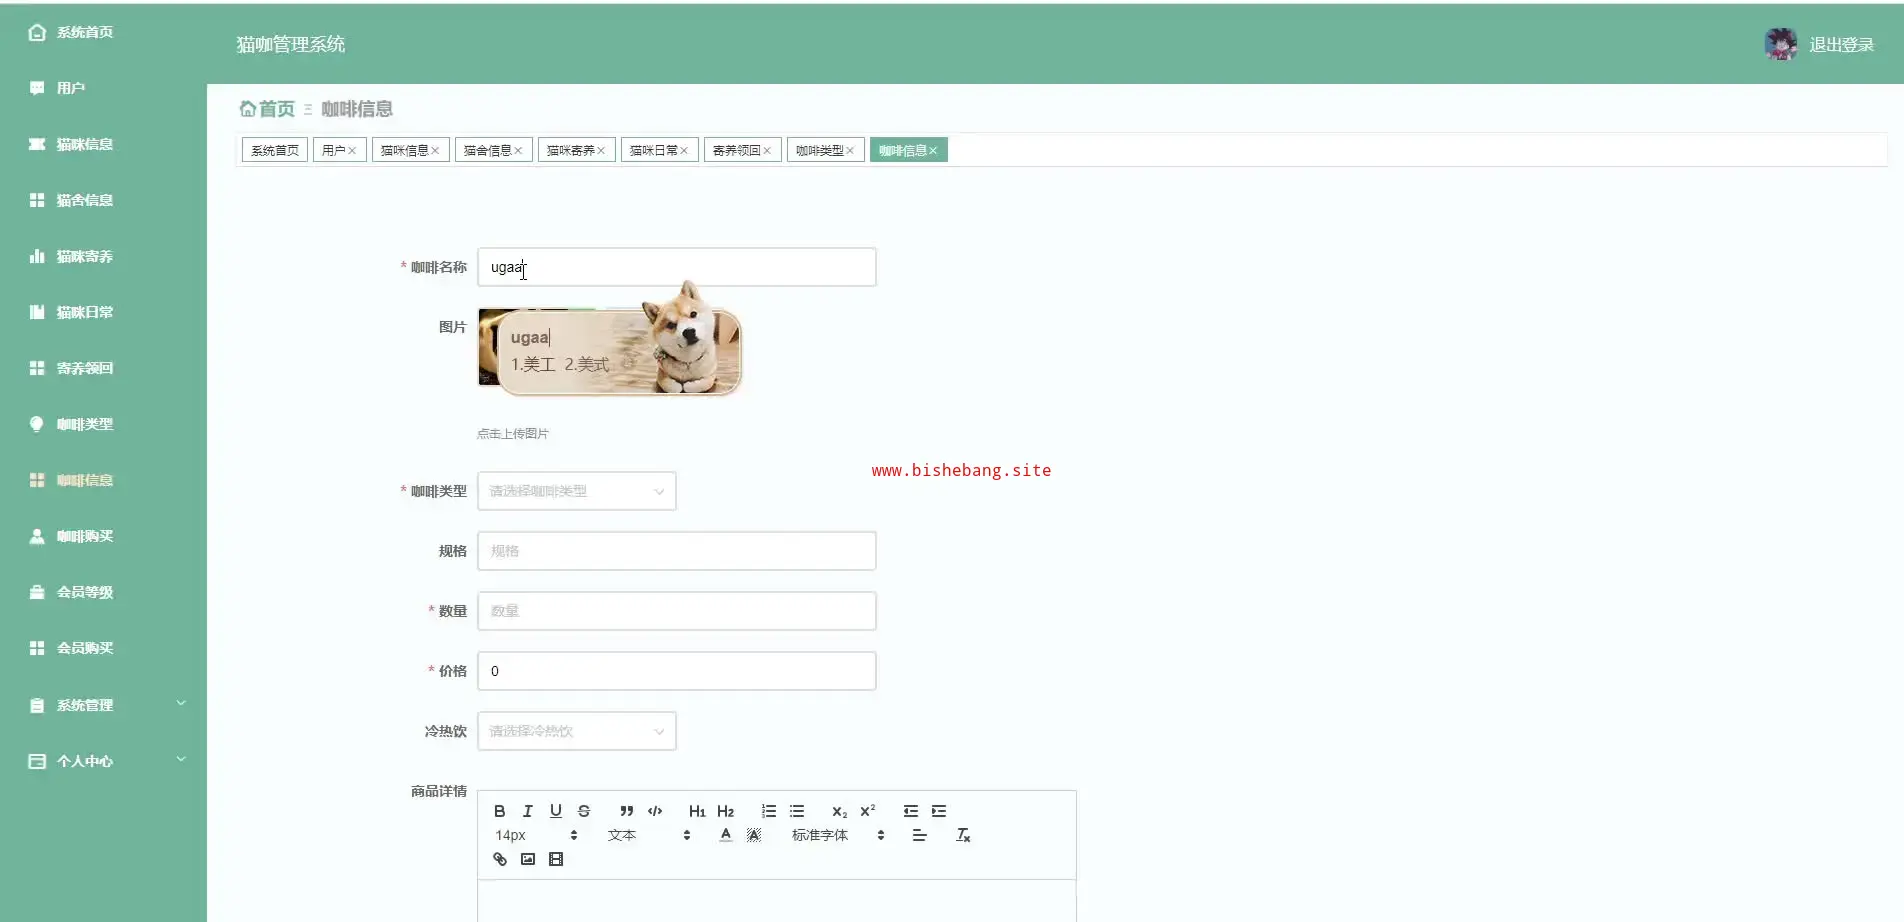Go to 首页 via breadcrumb
Image resolution: width=1904 pixels, height=922 pixels.
point(277,109)
